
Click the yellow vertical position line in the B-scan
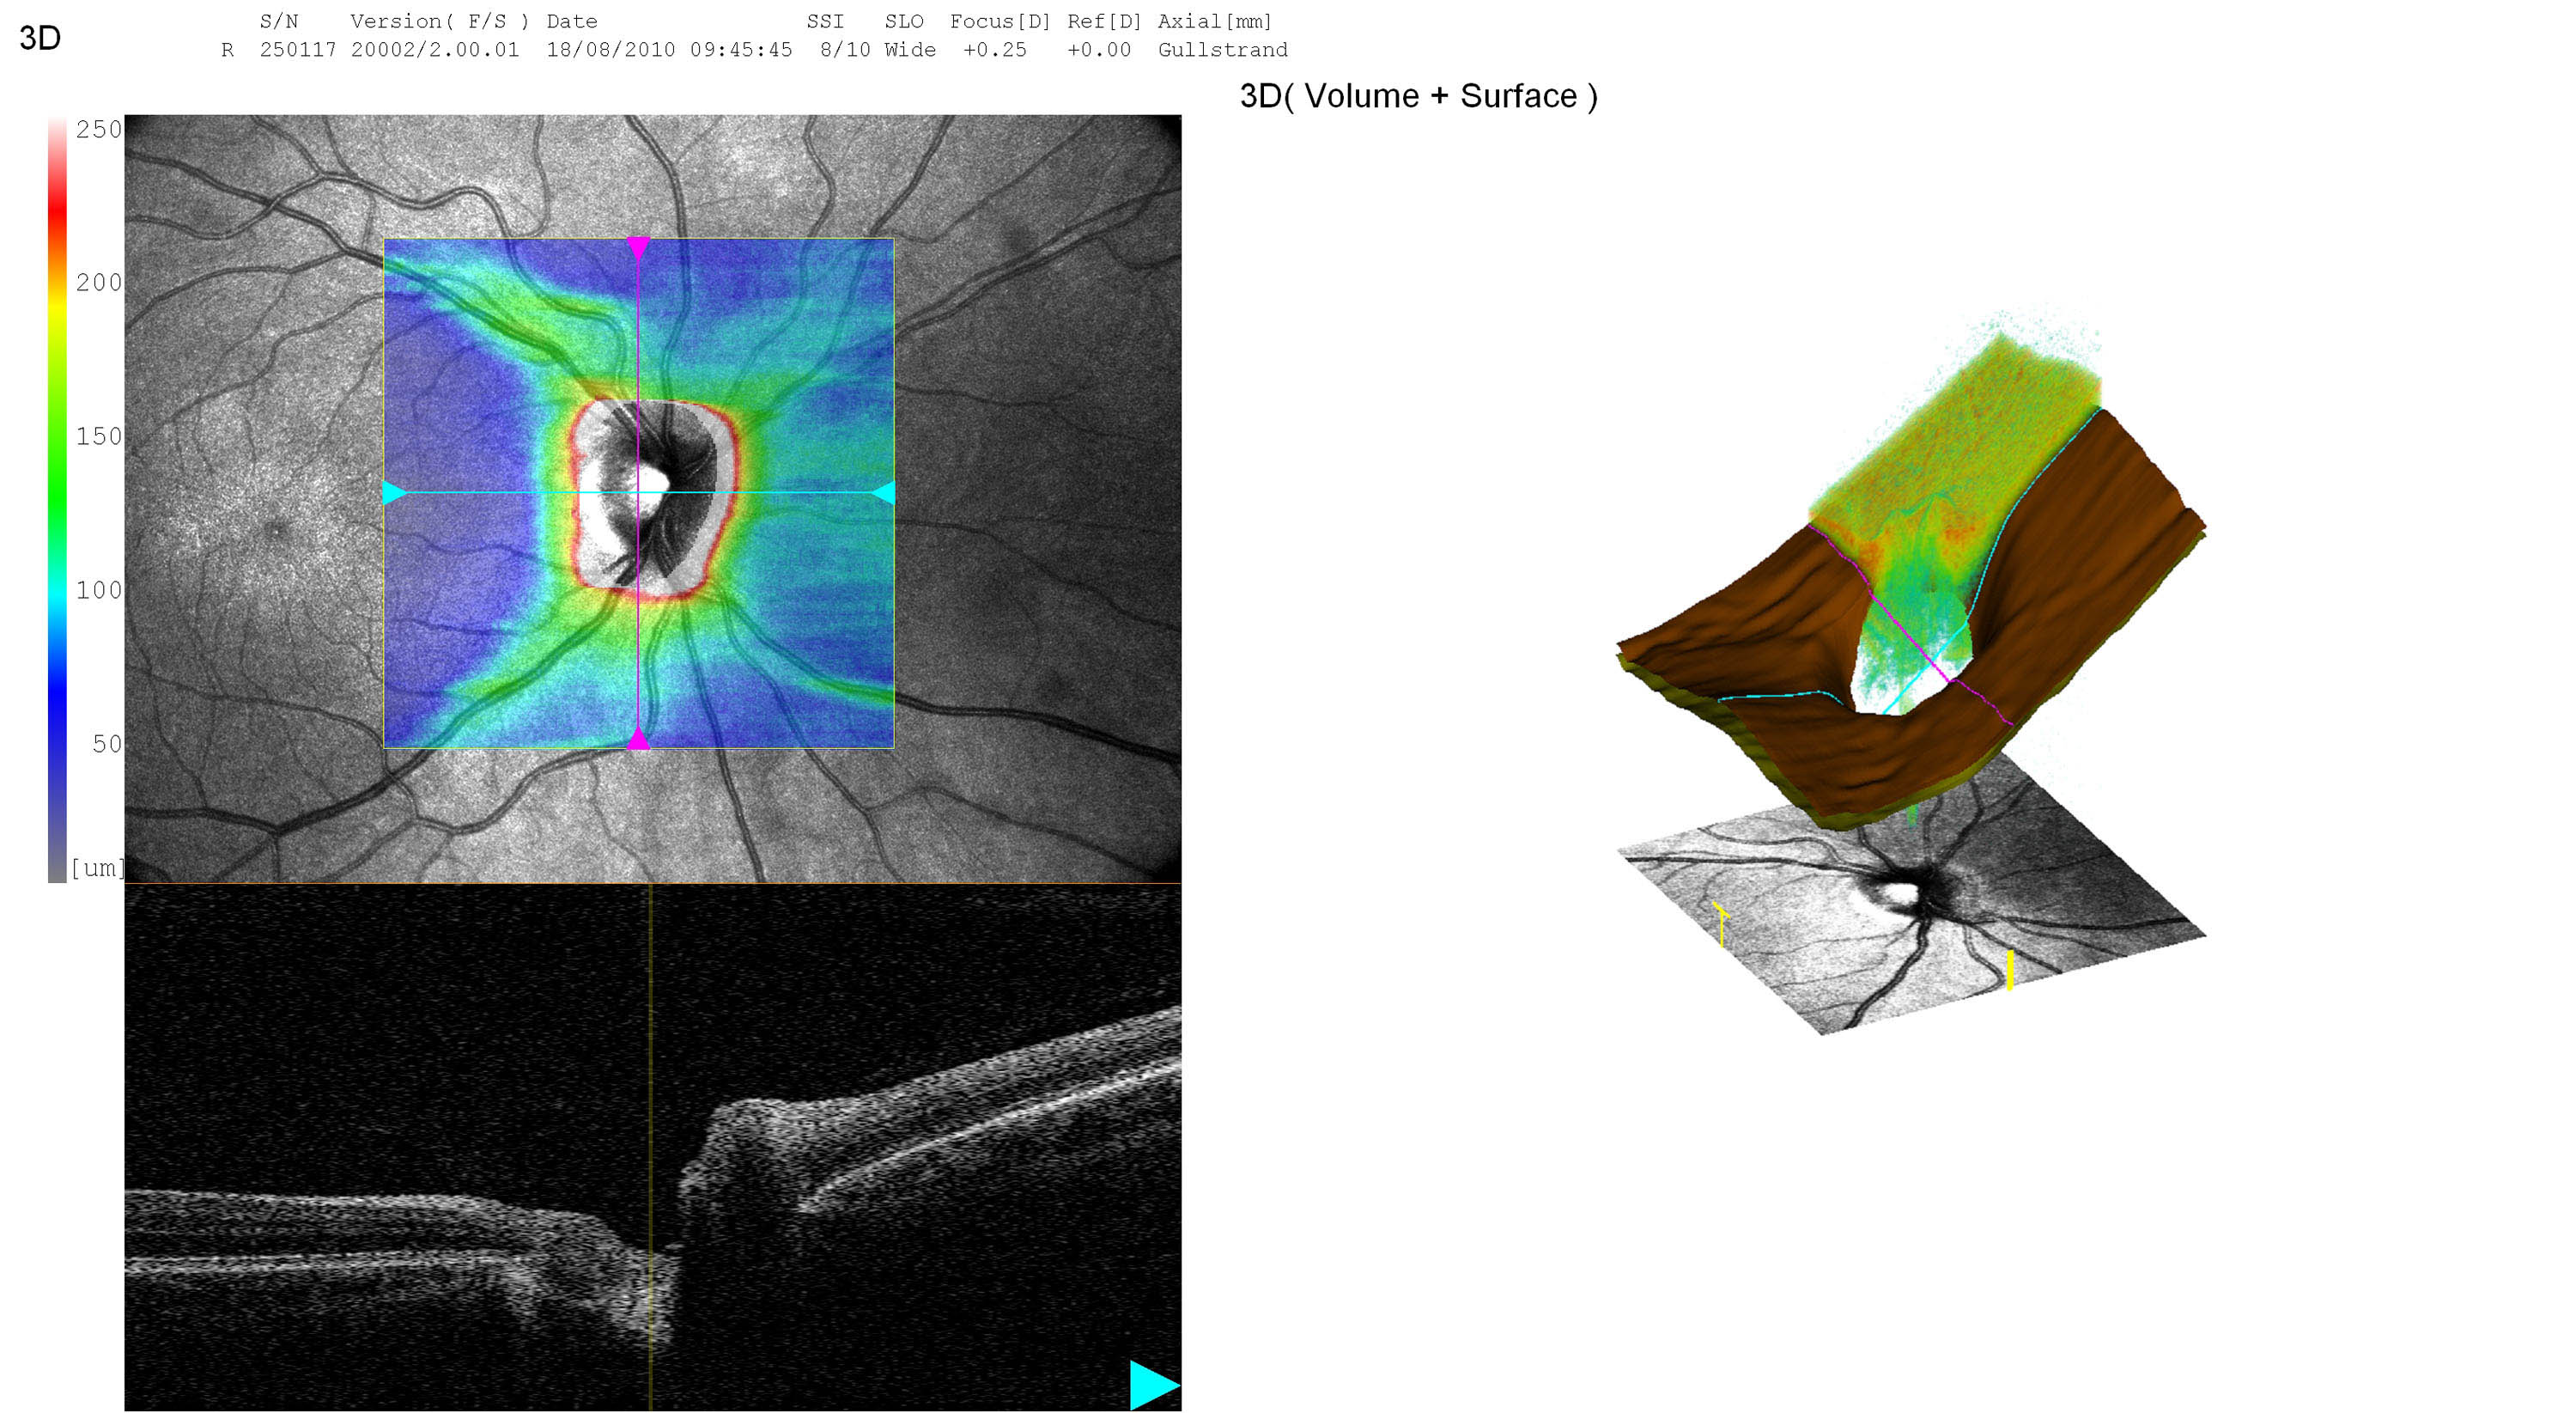pos(651,1147)
